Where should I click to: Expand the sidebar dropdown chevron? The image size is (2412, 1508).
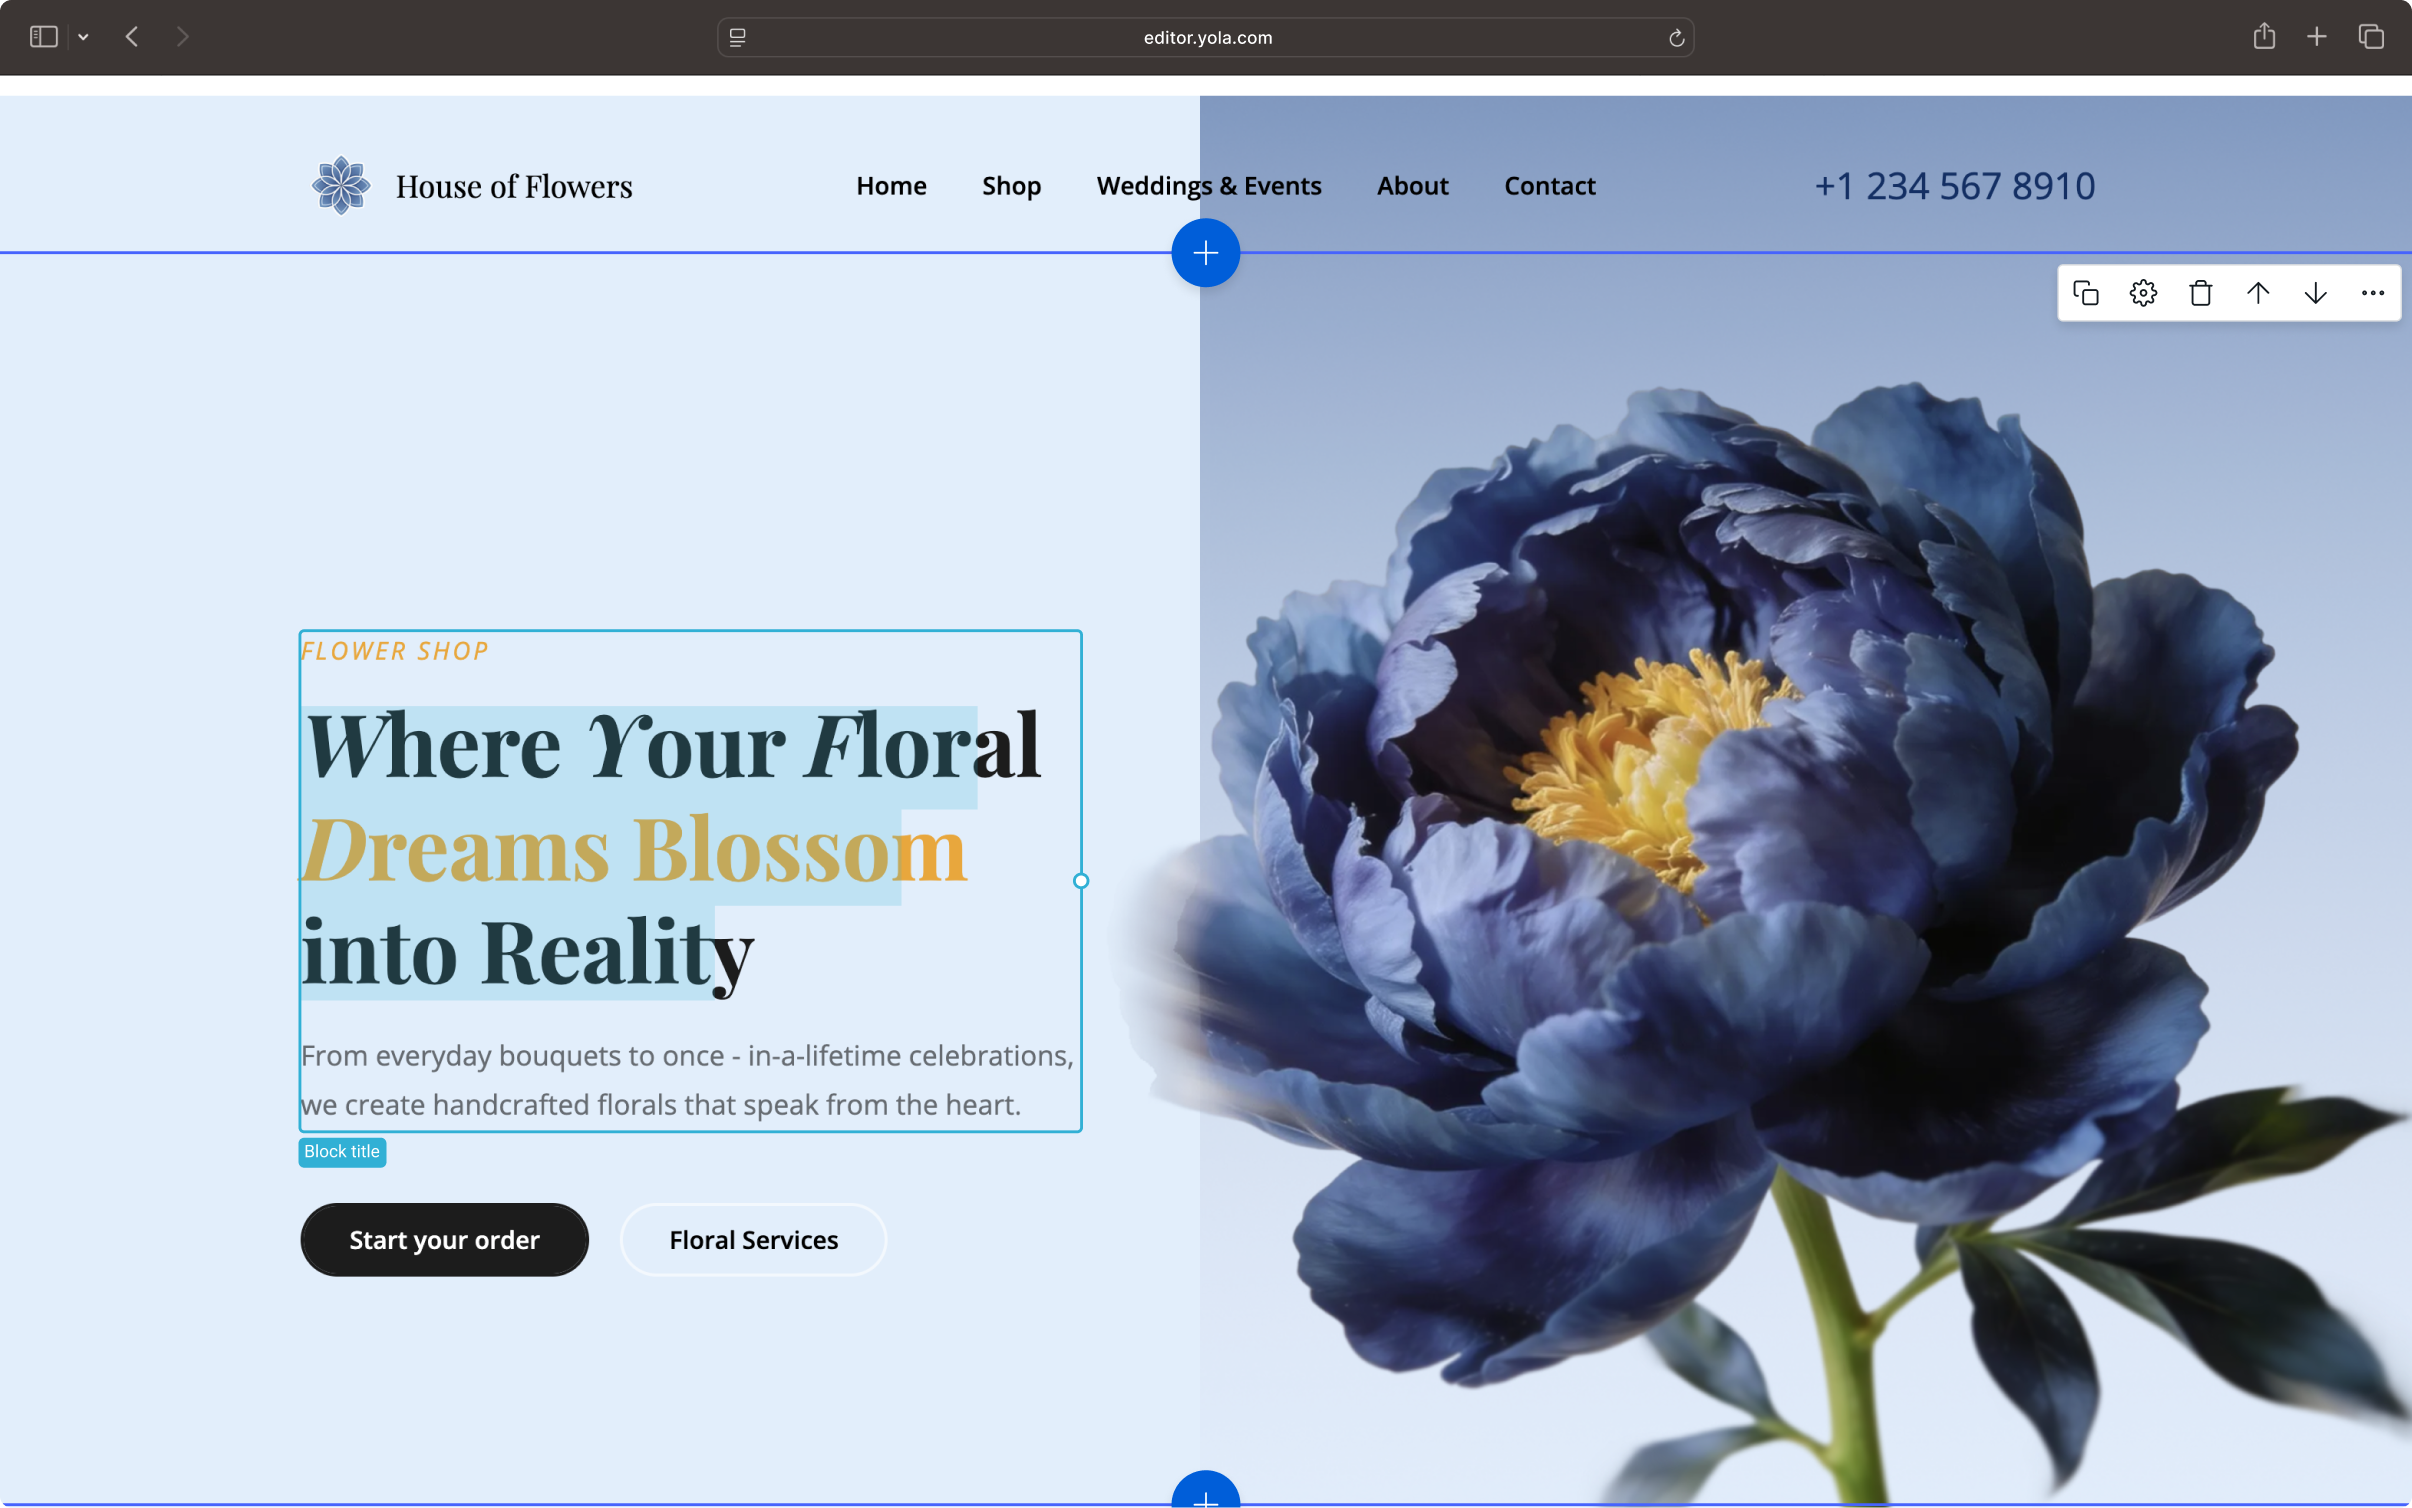pyautogui.click(x=84, y=37)
